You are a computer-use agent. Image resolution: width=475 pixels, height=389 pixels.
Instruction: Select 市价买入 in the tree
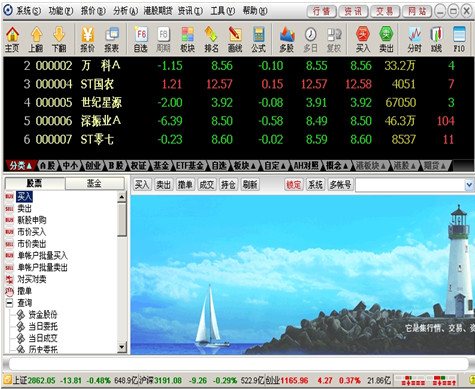[32, 232]
